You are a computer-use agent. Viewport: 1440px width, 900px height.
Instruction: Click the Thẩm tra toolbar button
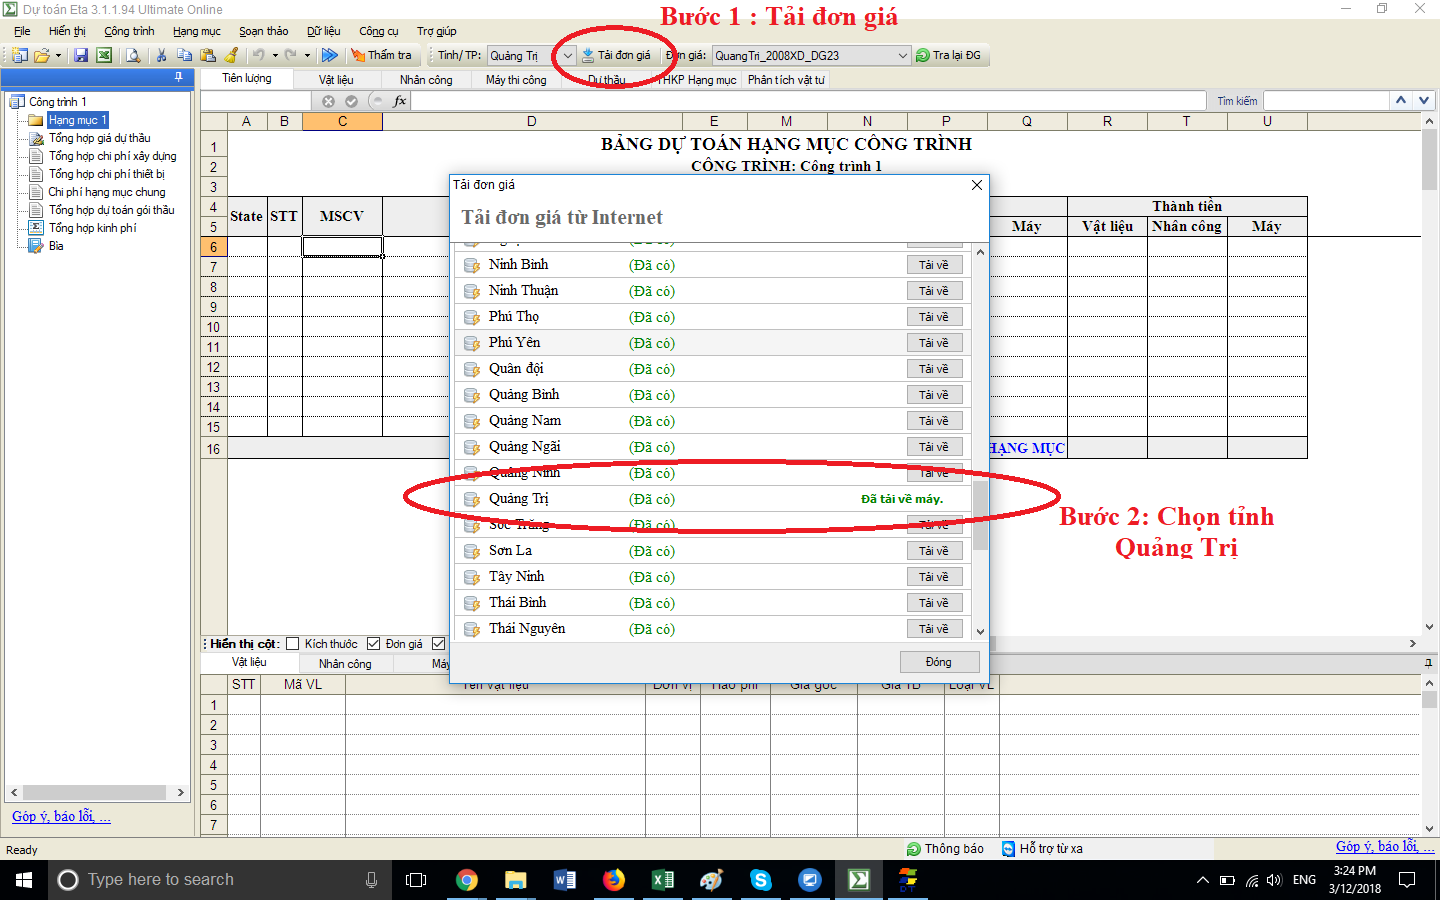coord(381,56)
